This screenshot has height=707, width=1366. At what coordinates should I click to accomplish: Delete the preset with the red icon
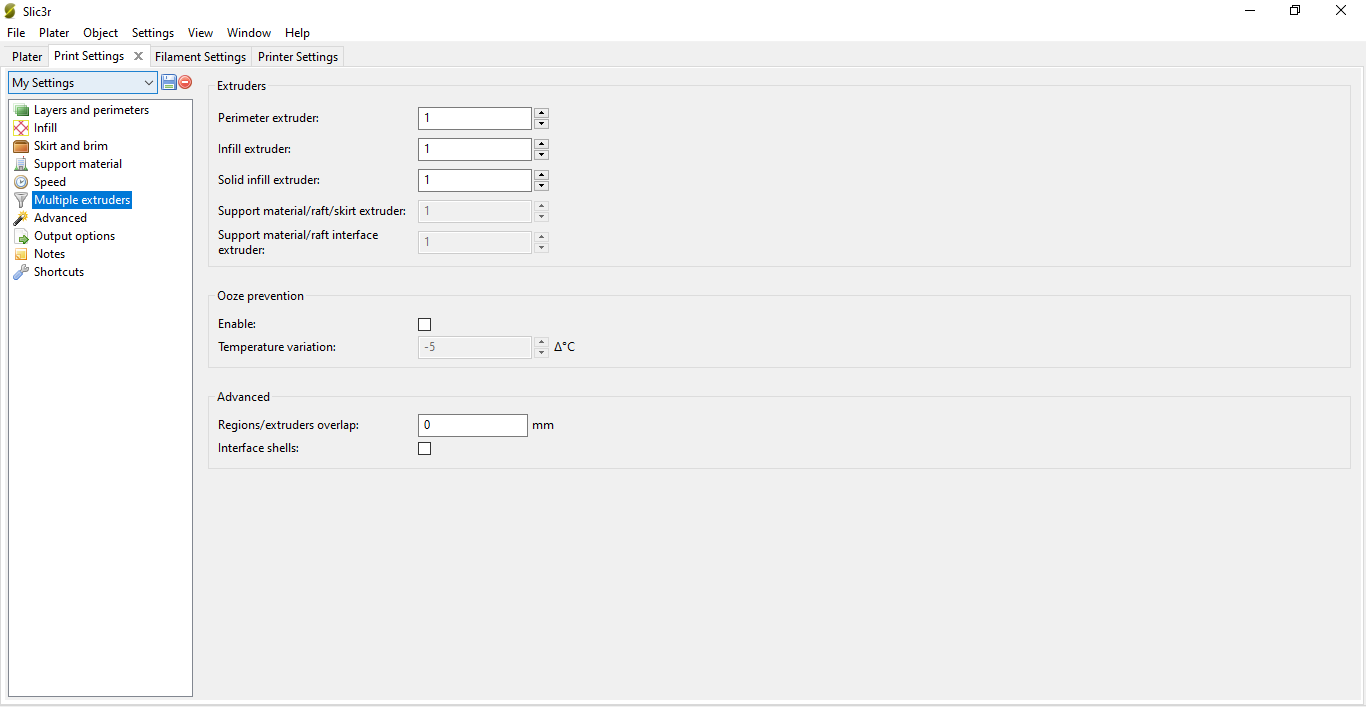pyautogui.click(x=185, y=82)
